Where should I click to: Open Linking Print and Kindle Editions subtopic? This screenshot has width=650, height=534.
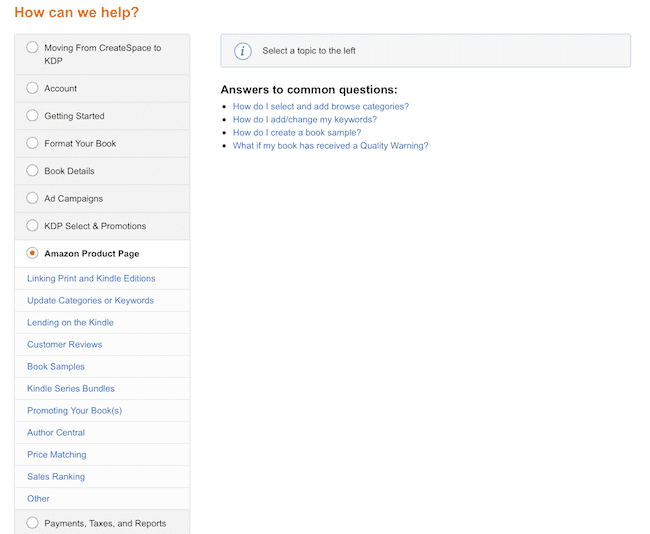(x=91, y=278)
